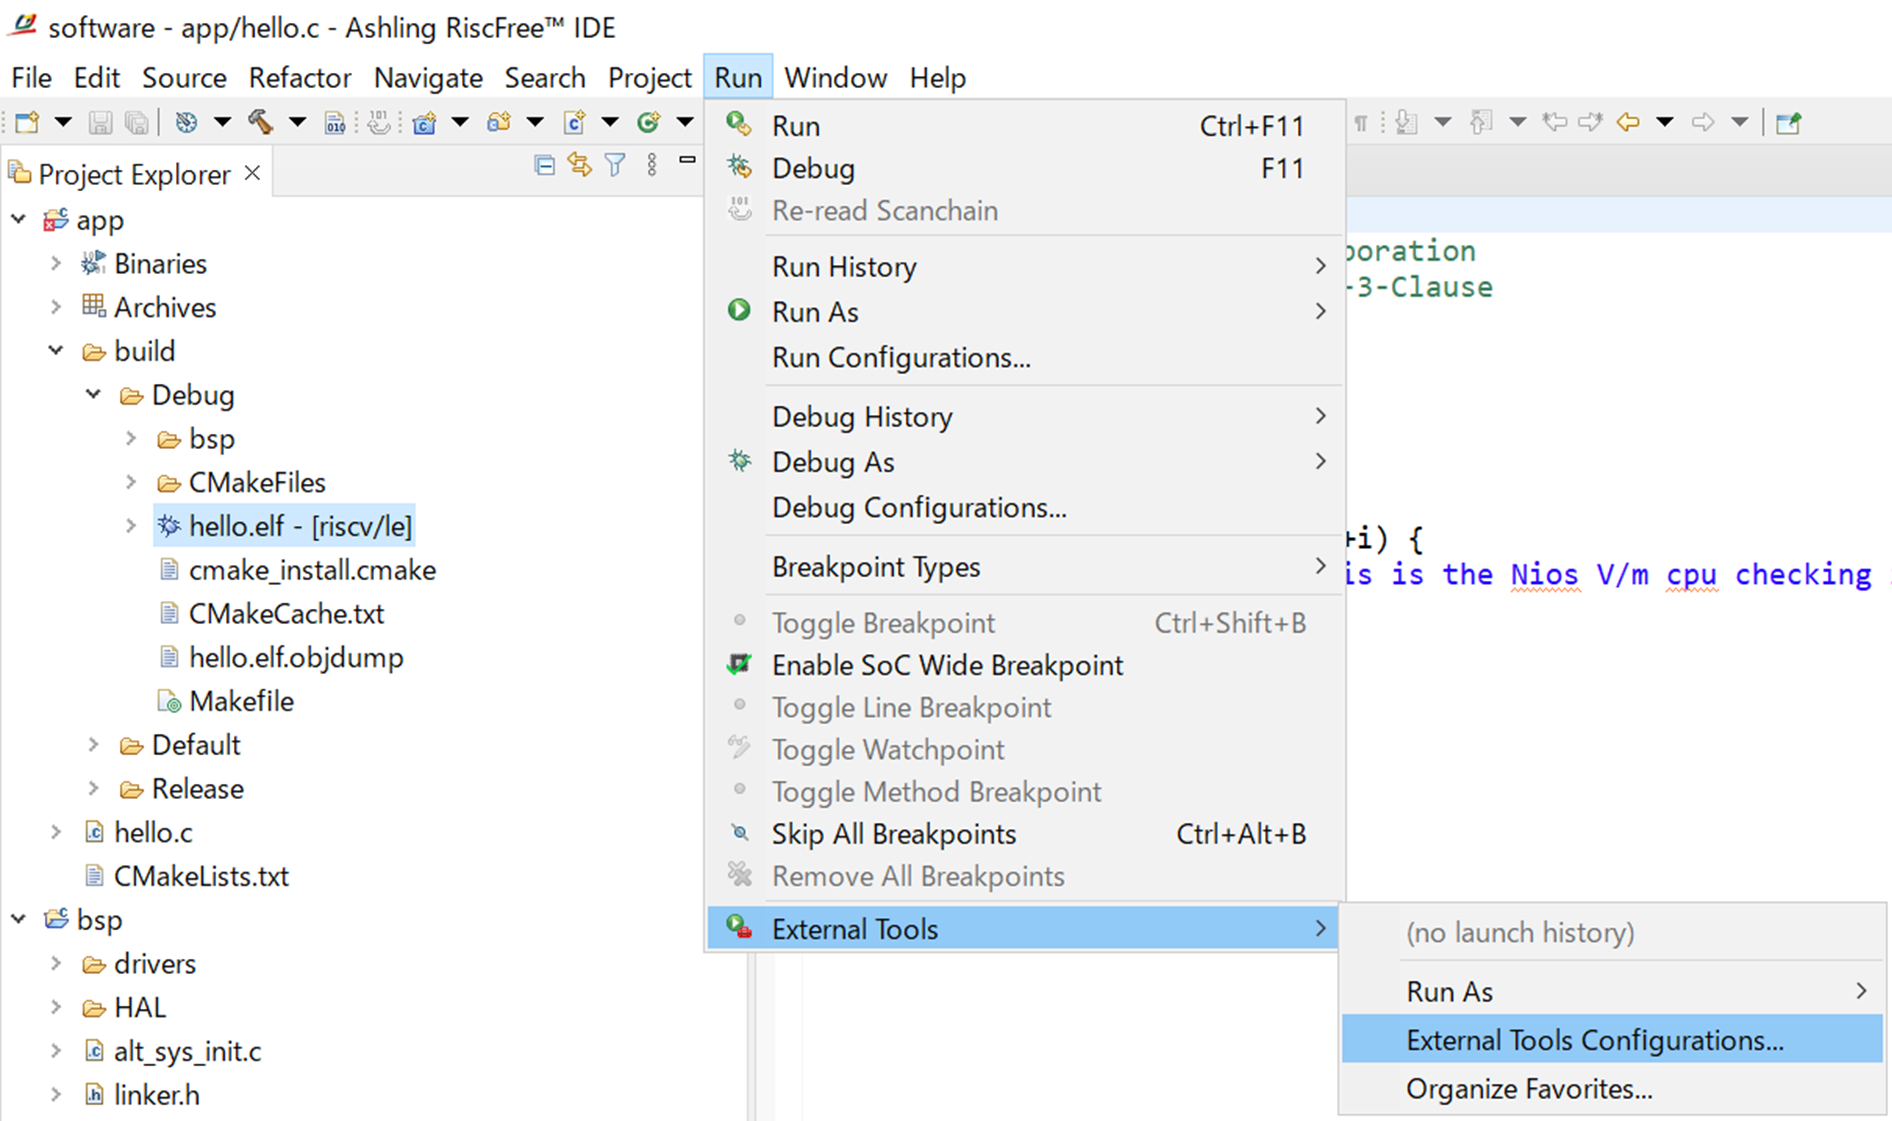Open the filter funnel icon in Project Explorer
This screenshot has width=1892, height=1121.
[616, 165]
